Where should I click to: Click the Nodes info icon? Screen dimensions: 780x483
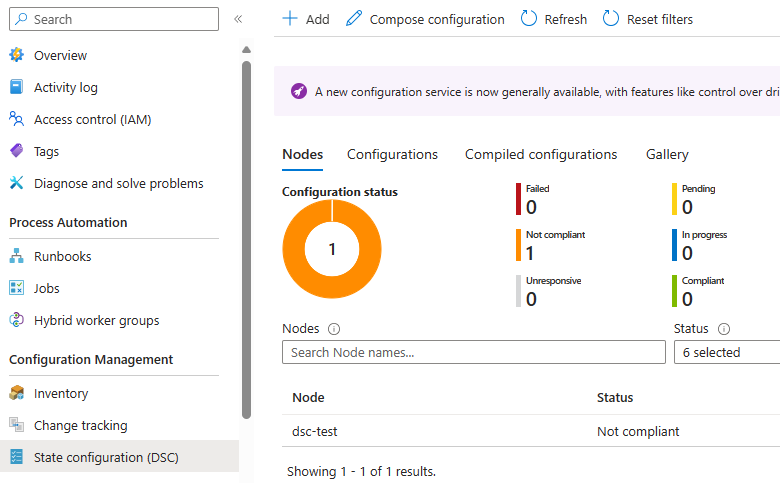[x=334, y=329]
